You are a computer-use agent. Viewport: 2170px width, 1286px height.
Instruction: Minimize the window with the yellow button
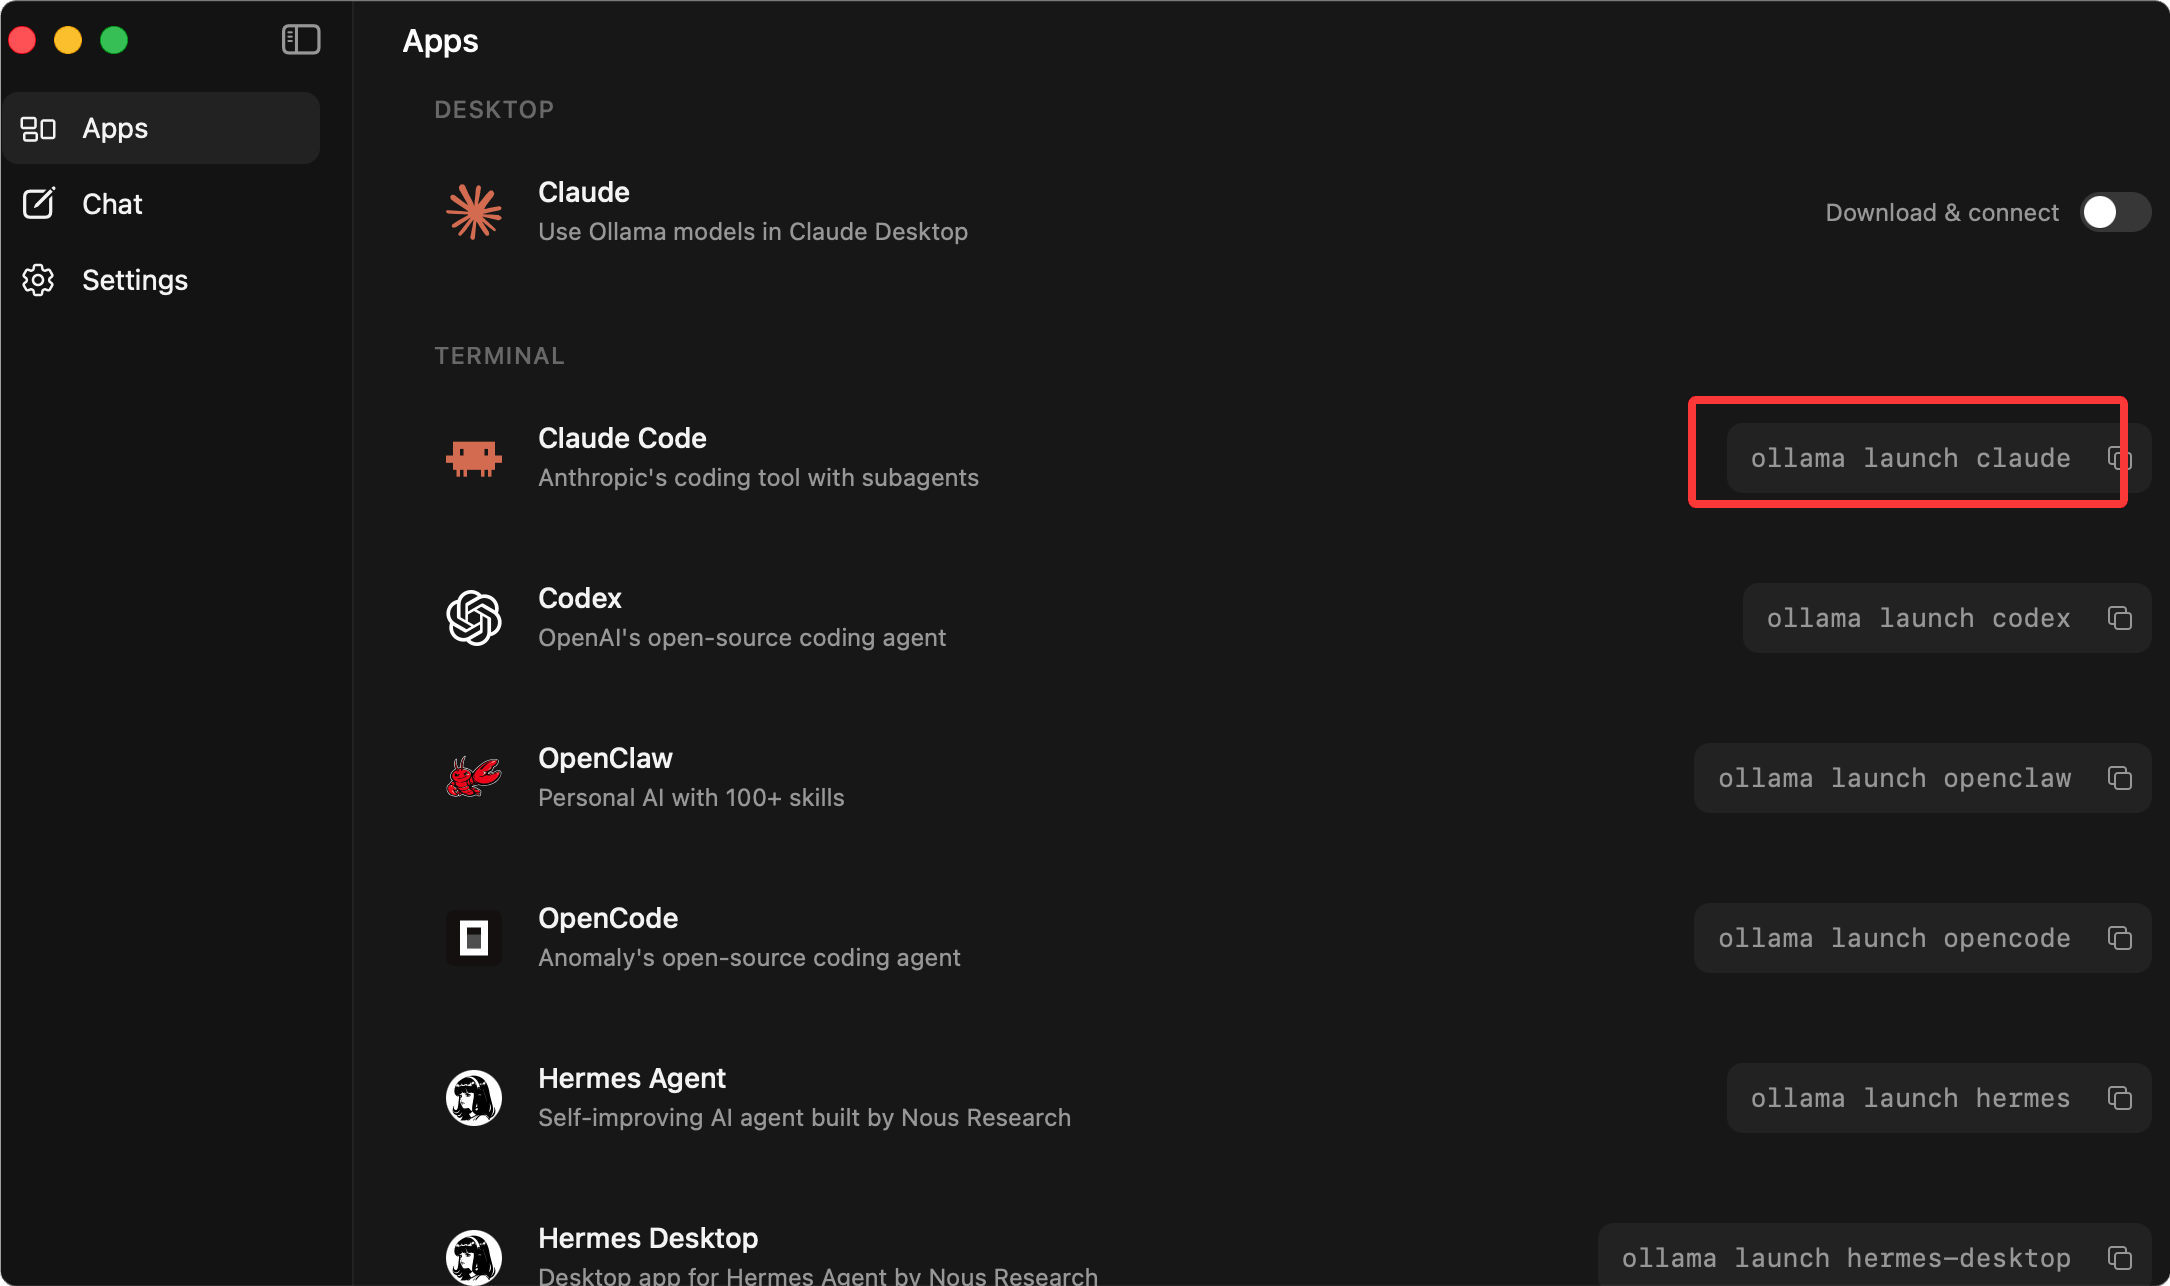pyautogui.click(x=68, y=40)
